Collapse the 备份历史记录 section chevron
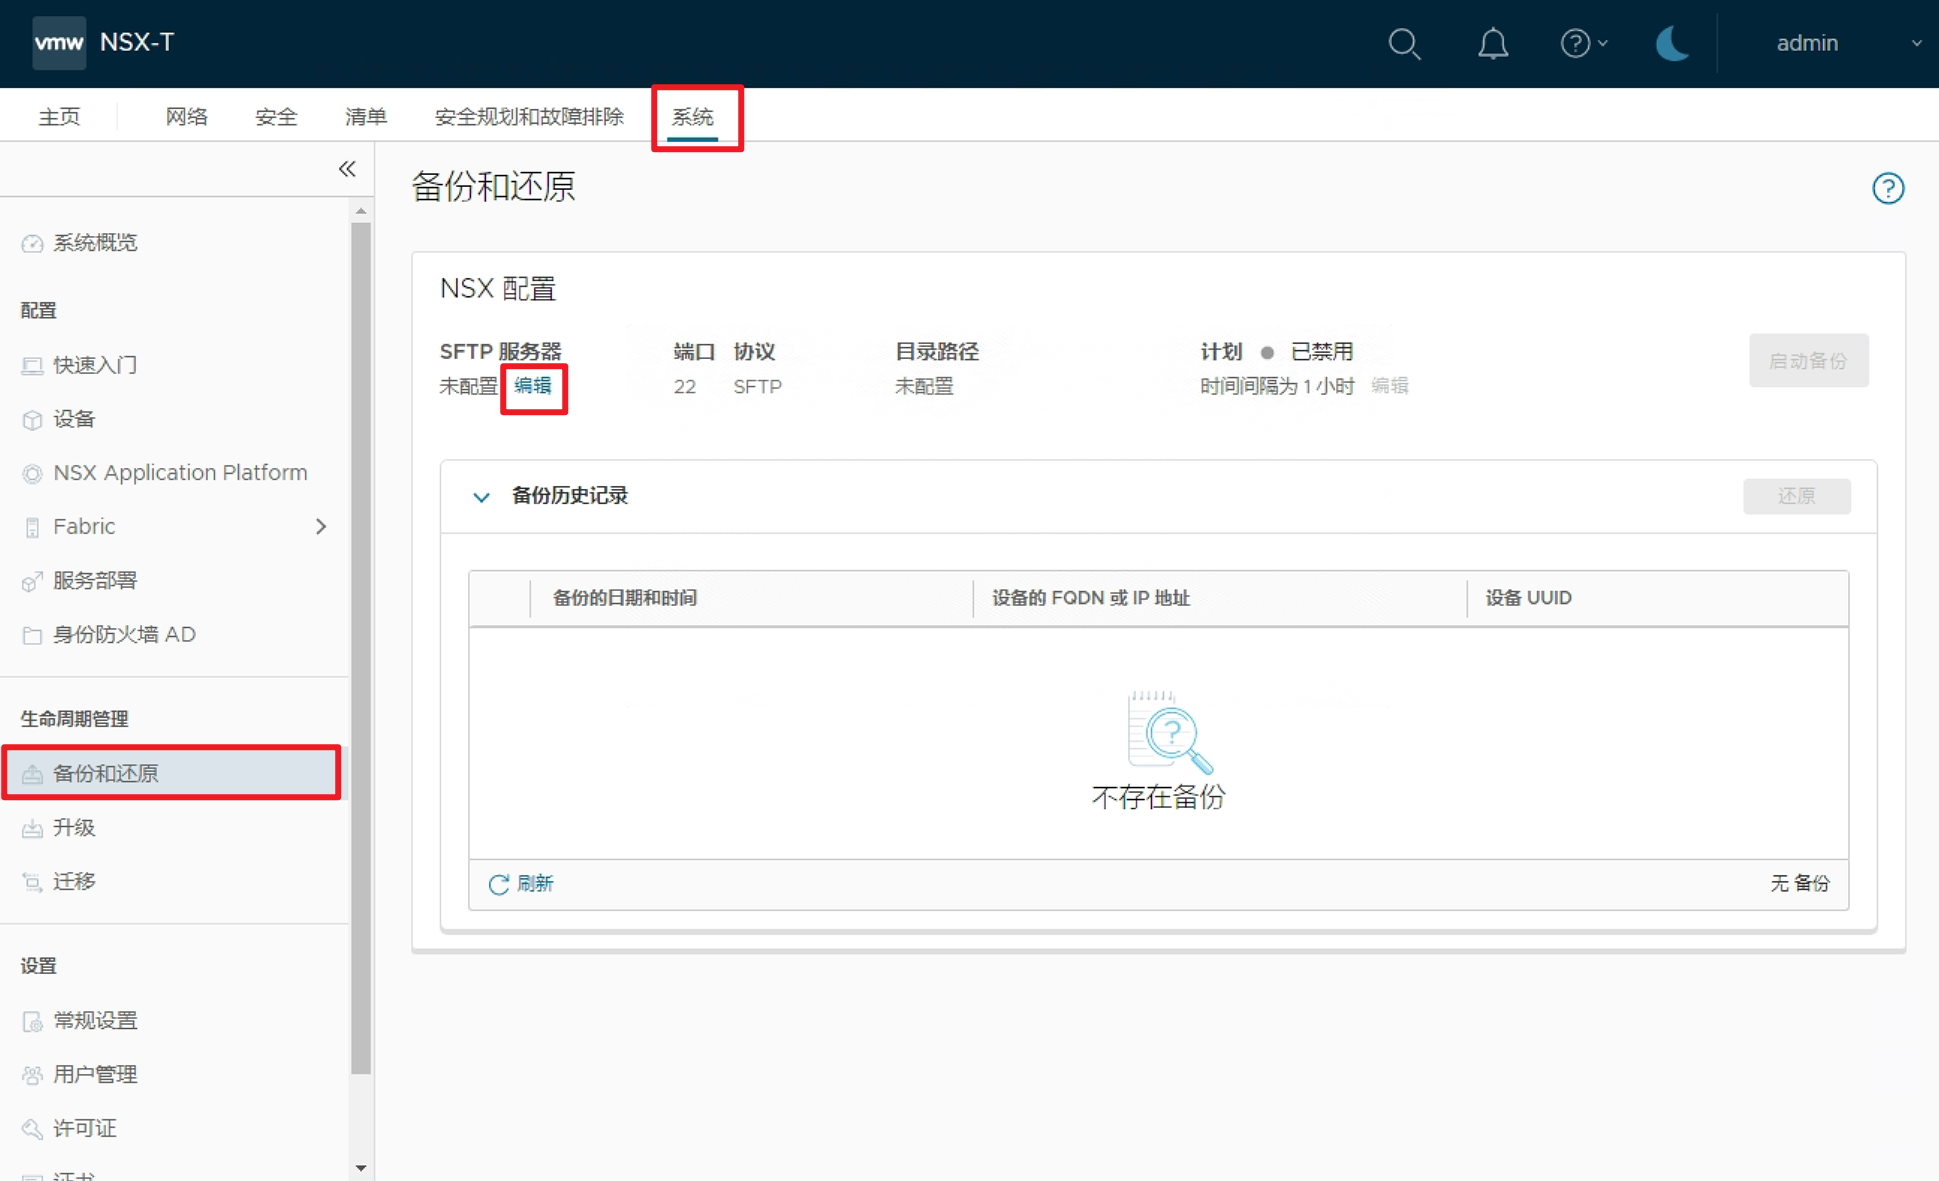This screenshot has height=1181, width=1939. pos(481,496)
